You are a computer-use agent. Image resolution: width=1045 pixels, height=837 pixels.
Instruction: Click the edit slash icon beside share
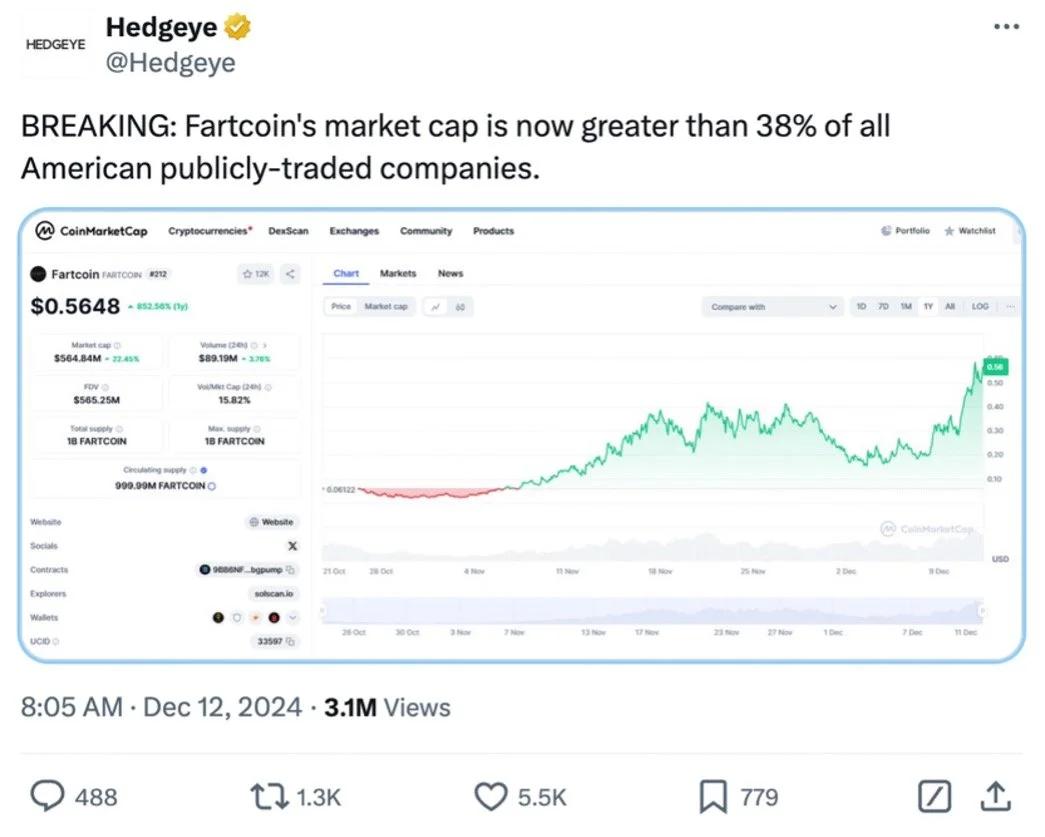pos(933,796)
